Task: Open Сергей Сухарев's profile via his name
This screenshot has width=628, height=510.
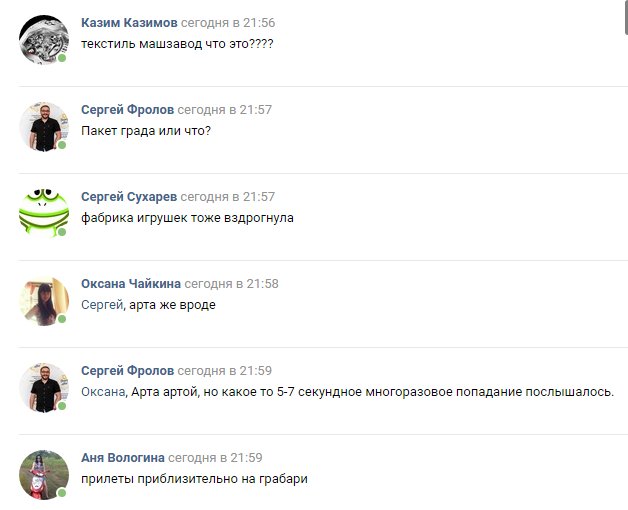Action: [x=129, y=197]
